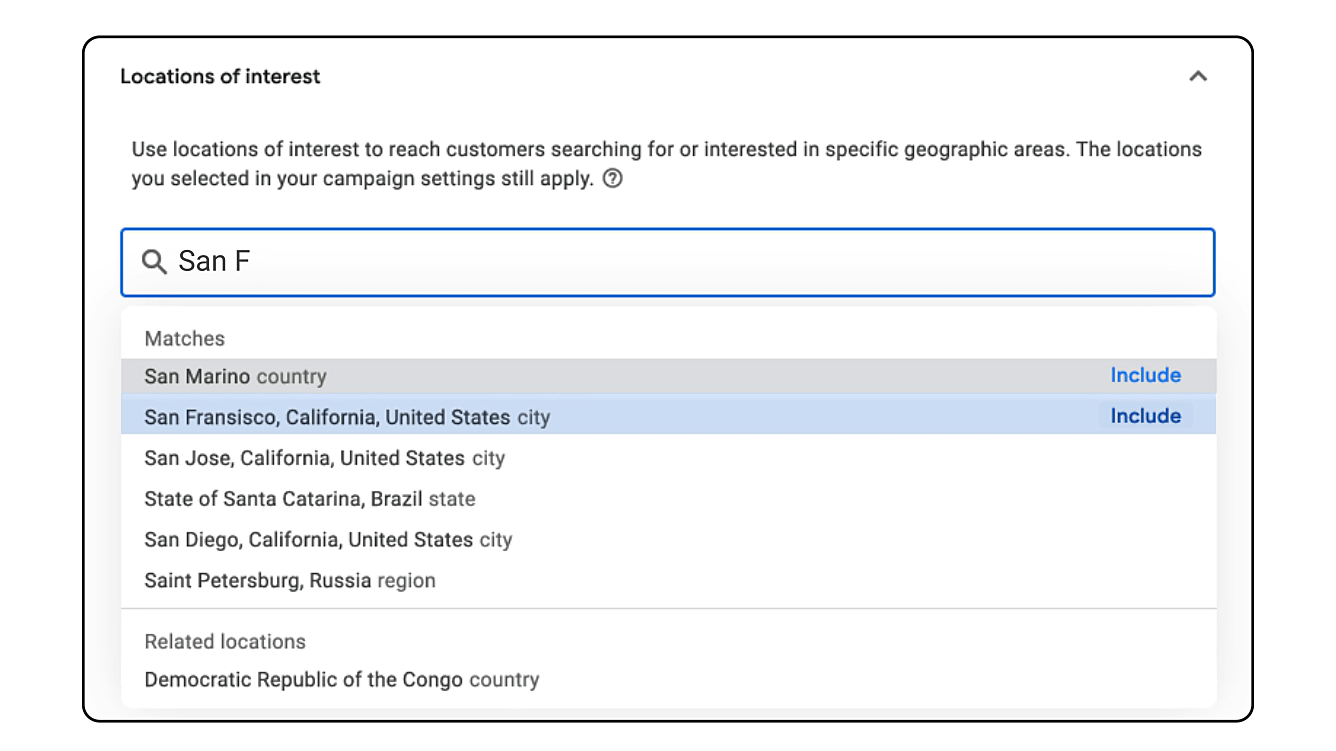
Task: Click the Matches section label
Action: [185, 338]
